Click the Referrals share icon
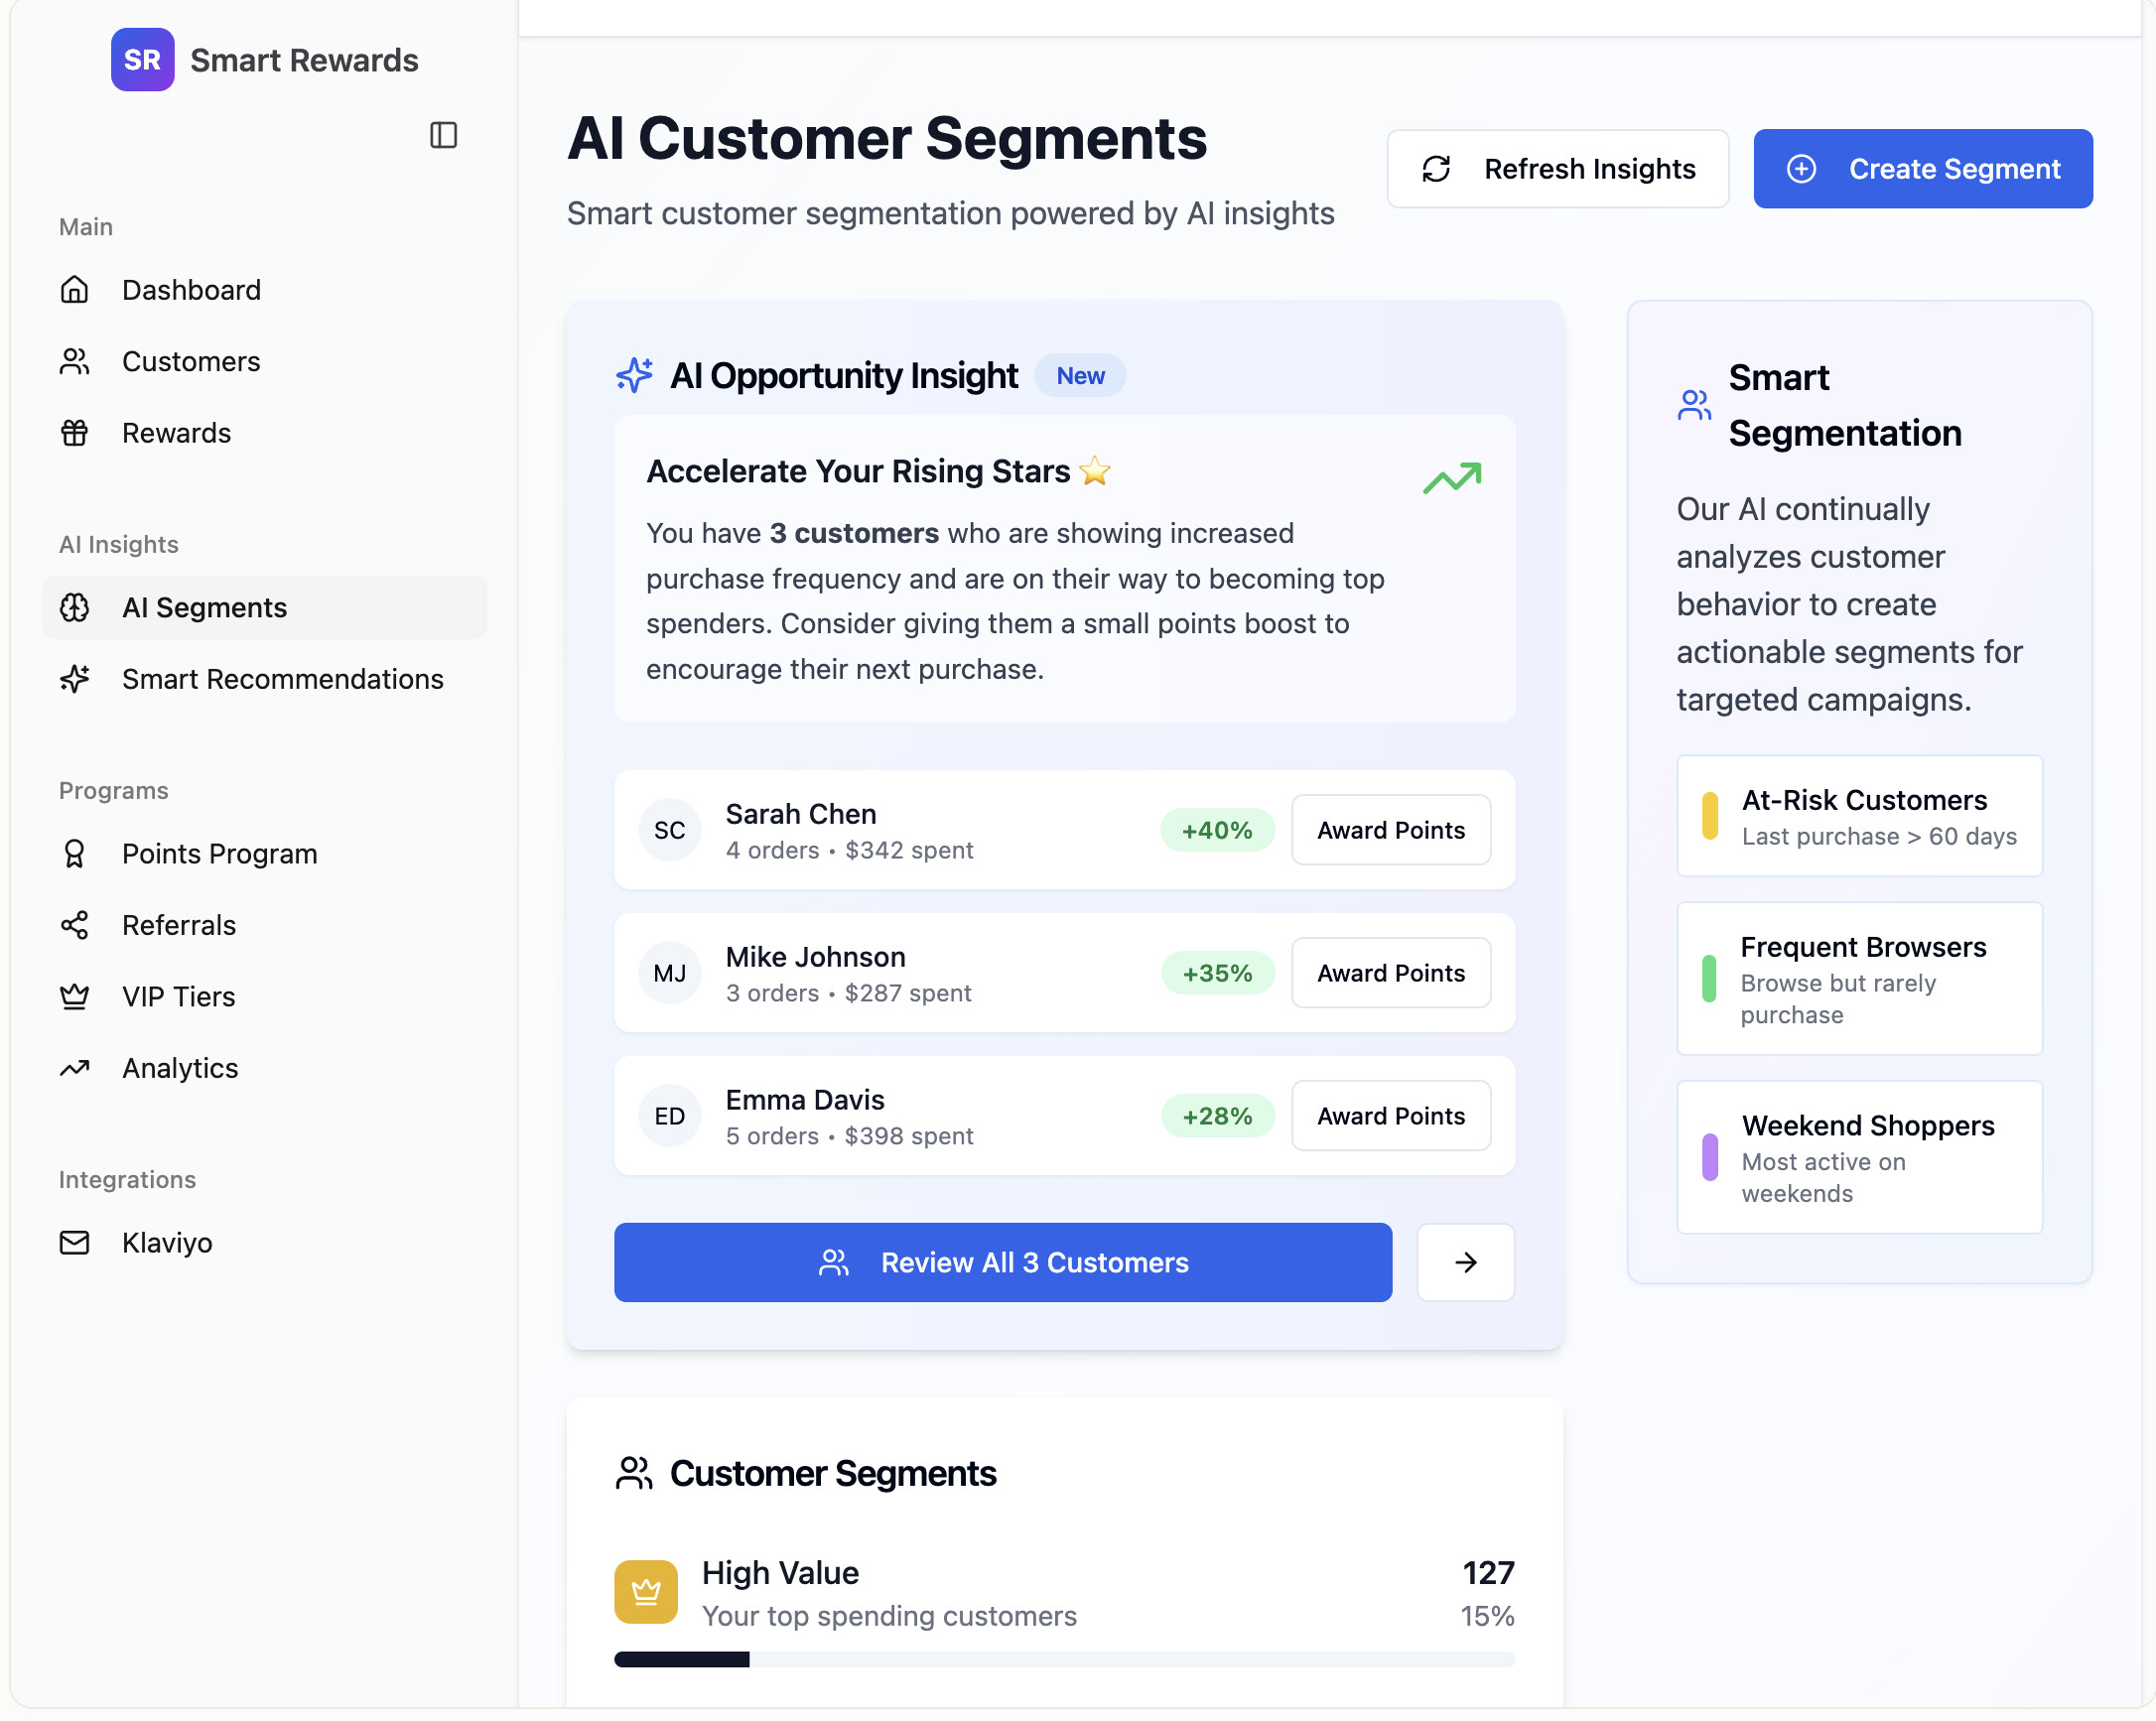This screenshot has width=2156, height=1721. [75, 925]
